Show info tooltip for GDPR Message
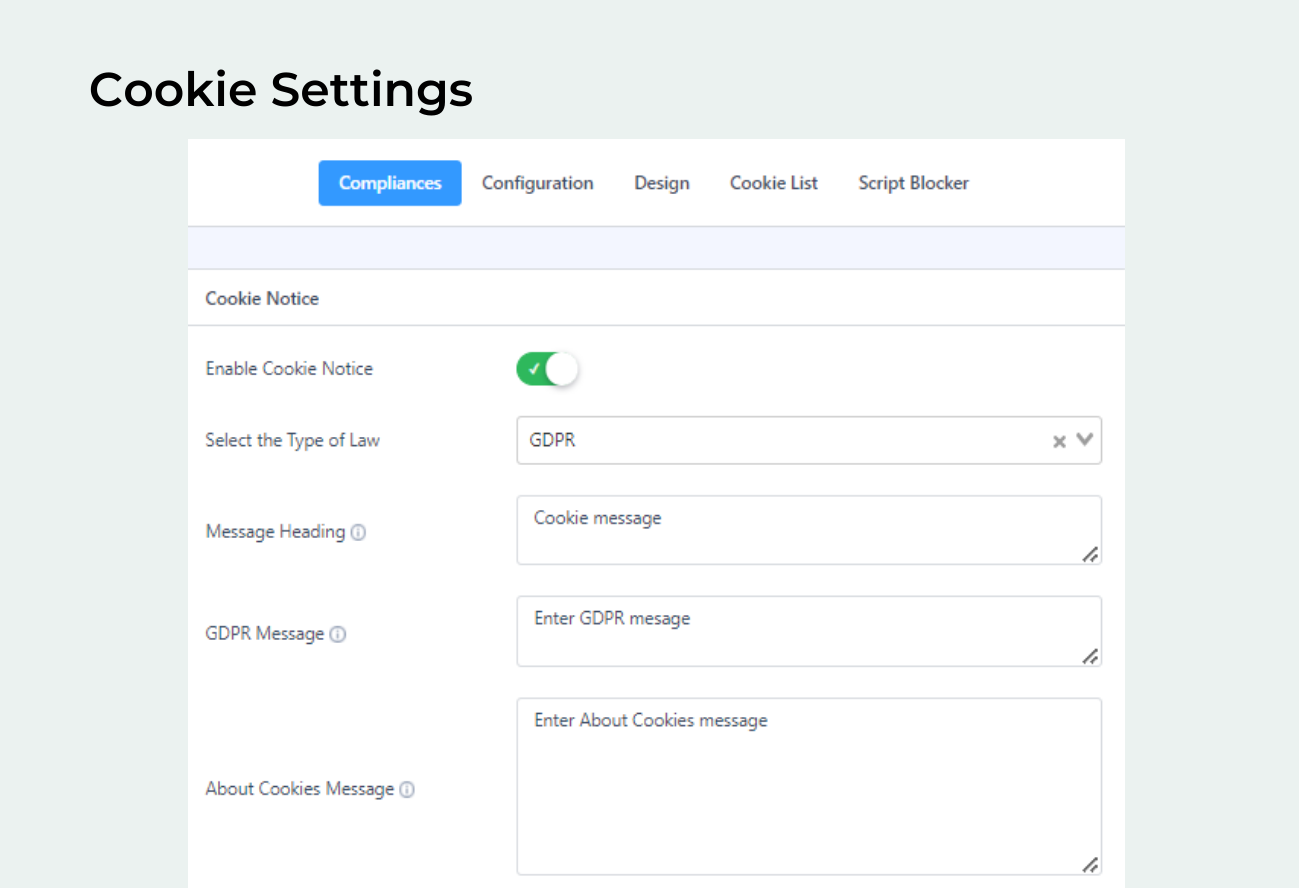This screenshot has height=888, width=1299. pos(338,634)
